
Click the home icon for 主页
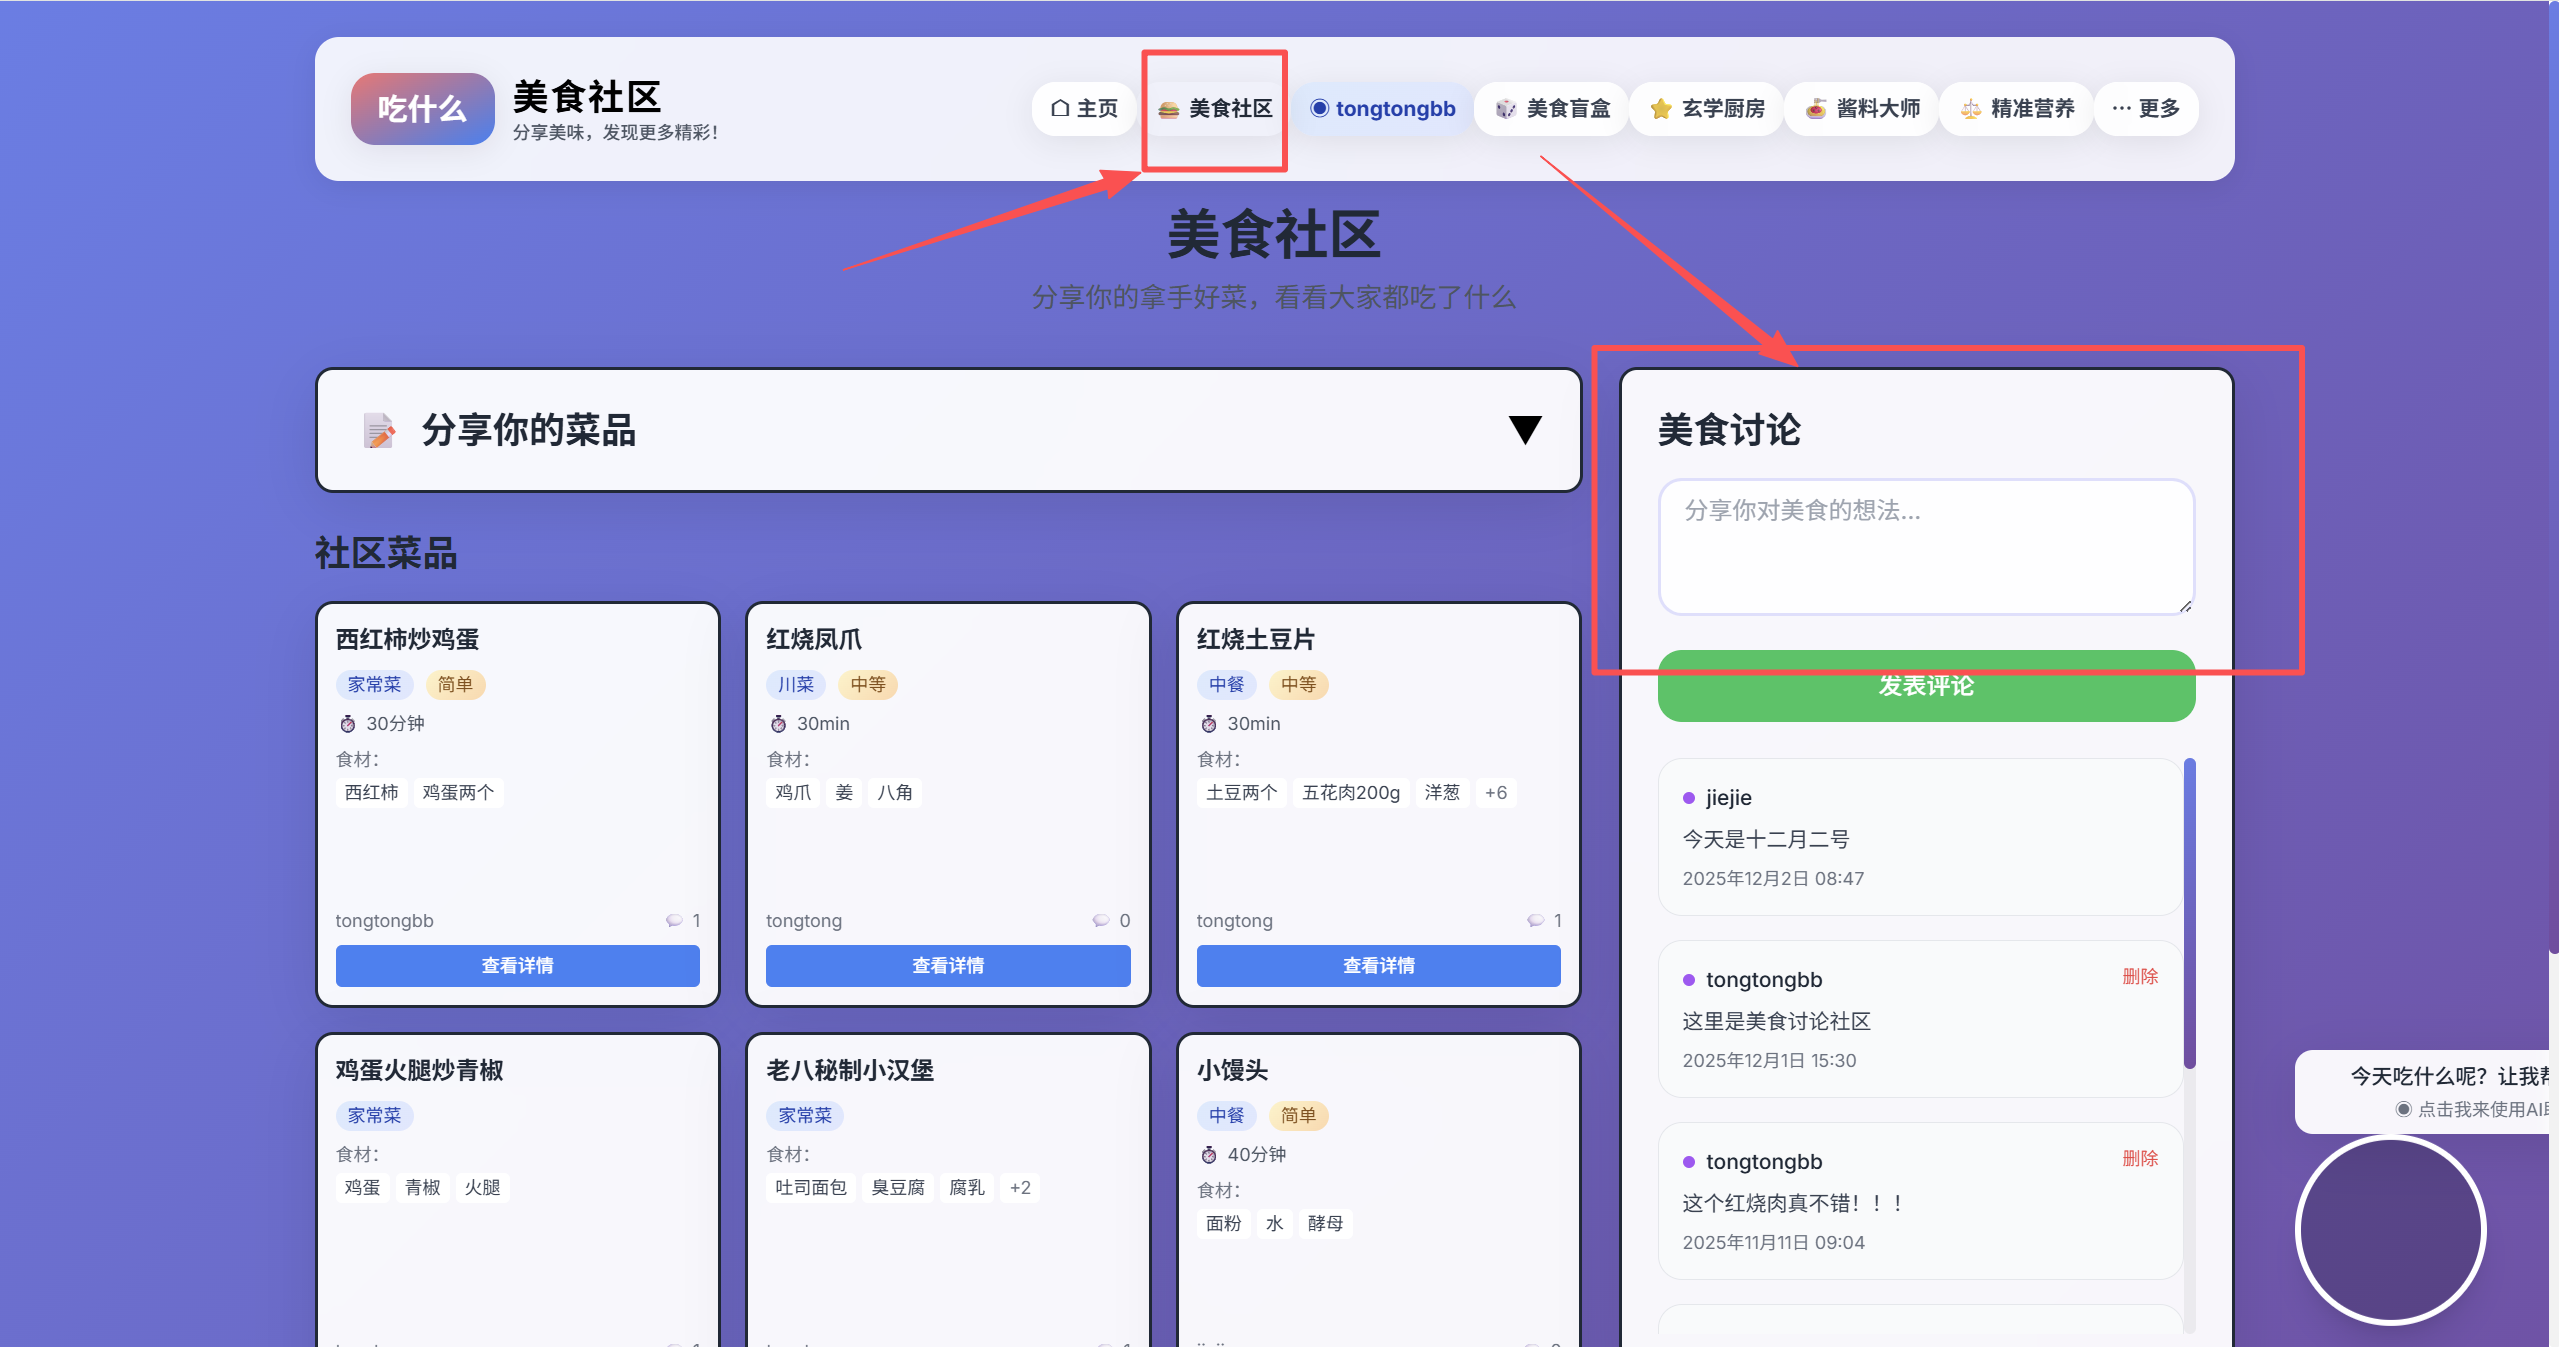click(x=1060, y=108)
